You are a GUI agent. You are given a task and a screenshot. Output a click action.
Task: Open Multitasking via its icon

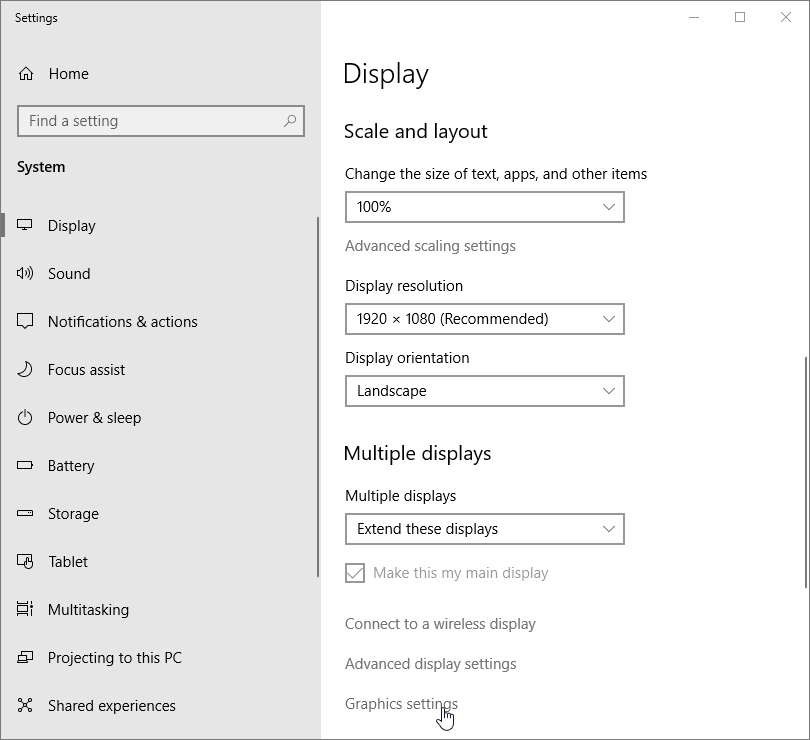click(26, 610)
